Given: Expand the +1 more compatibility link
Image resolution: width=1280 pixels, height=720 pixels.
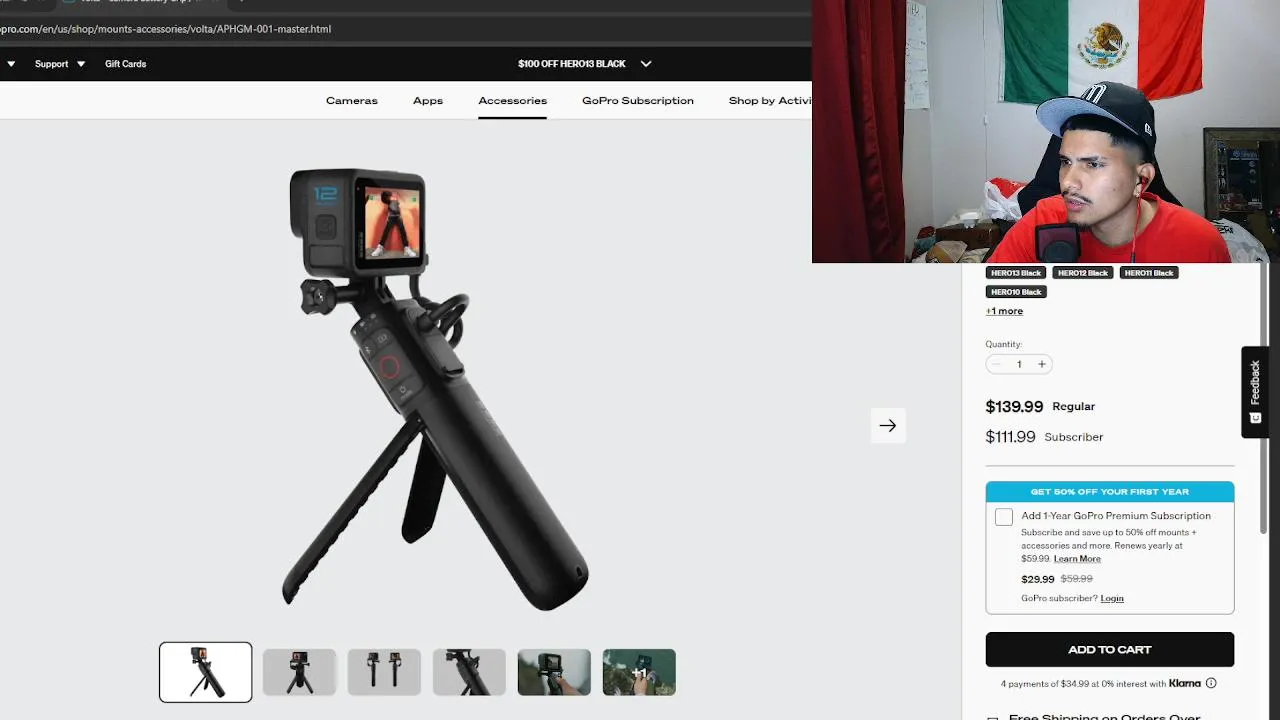Looking at the screenshot, I should (1004, 311).
